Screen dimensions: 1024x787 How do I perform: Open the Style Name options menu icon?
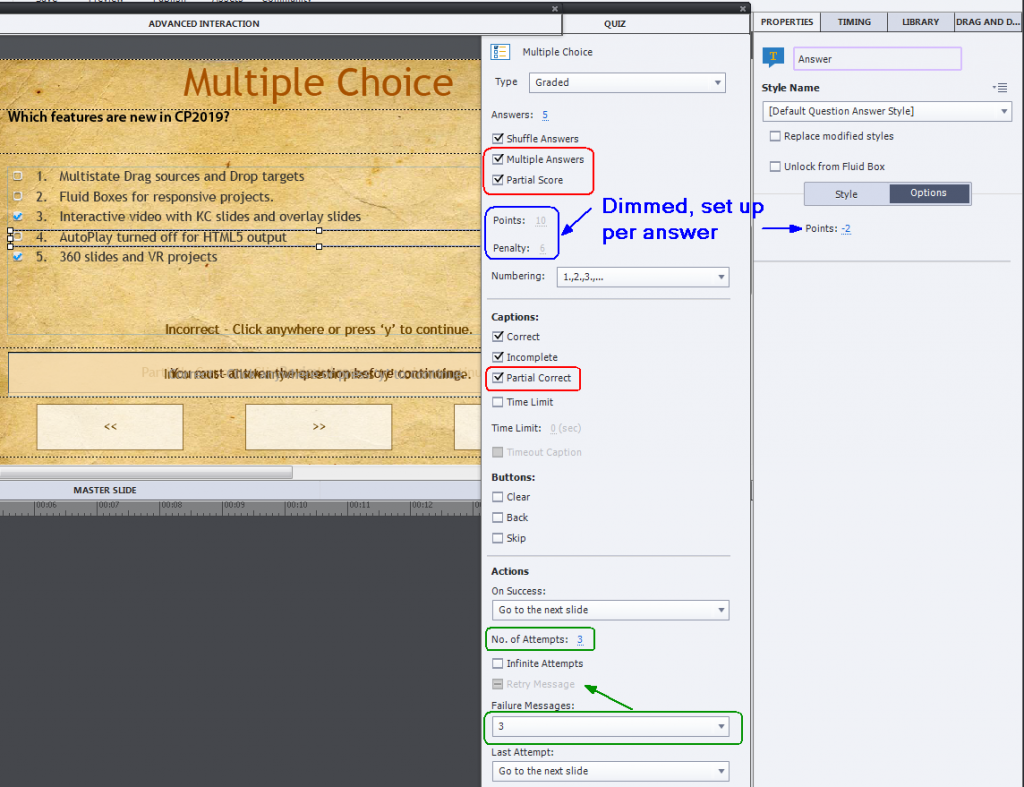[999, 88]
